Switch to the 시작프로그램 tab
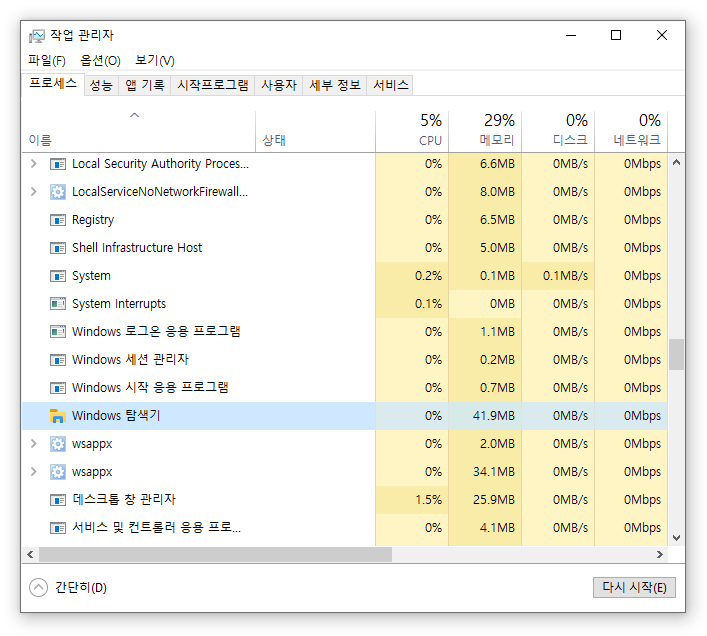Image resolution: width=707 pixels, height=636 pixels. [212, 85]
